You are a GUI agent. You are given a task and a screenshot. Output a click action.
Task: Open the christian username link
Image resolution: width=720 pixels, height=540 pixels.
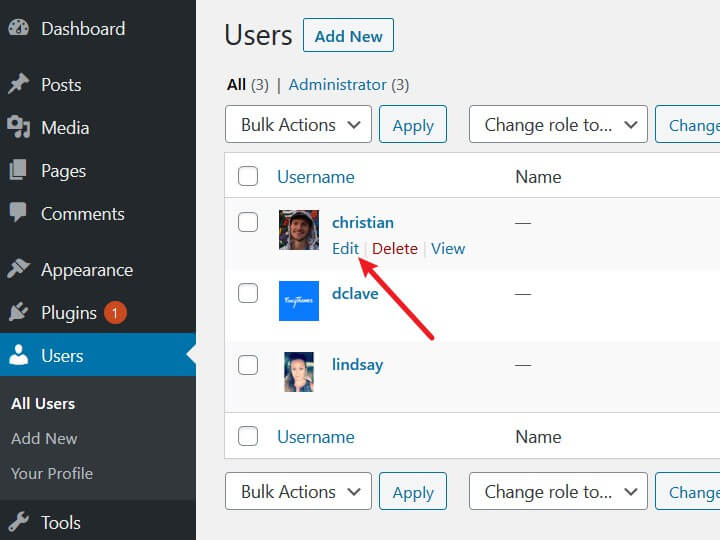pos(363,222)
